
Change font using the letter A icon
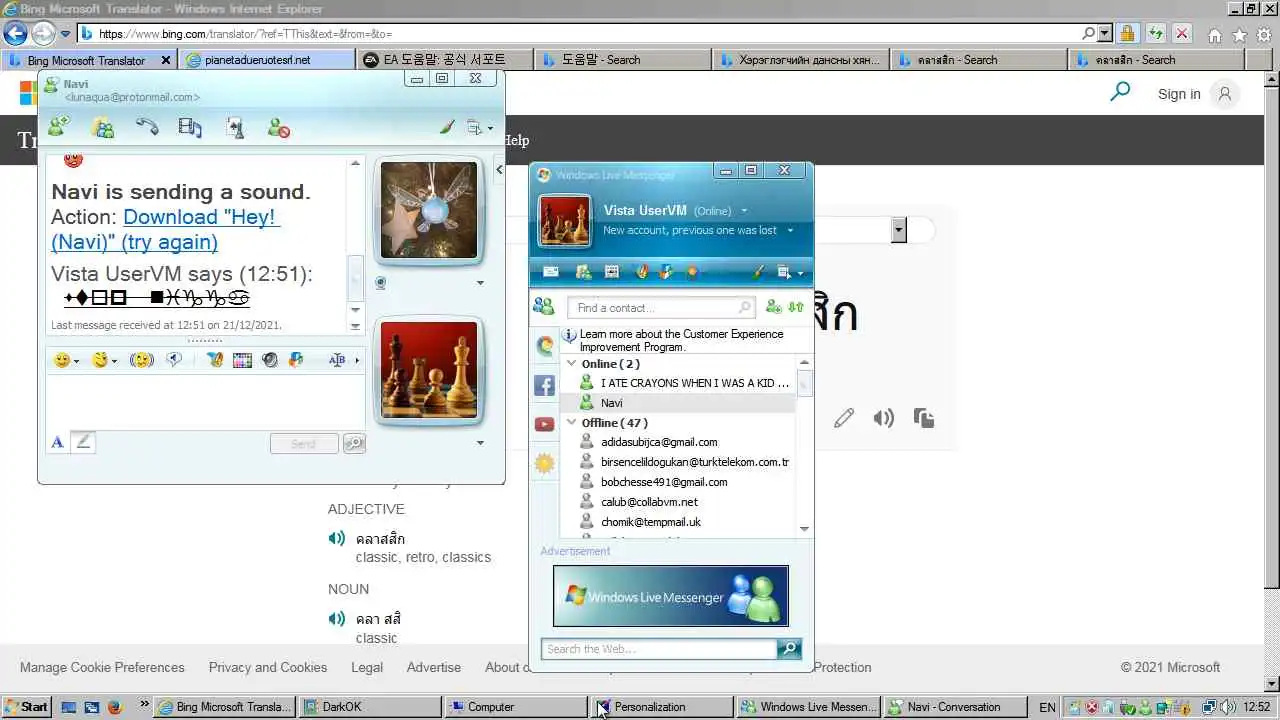point(57,442)
